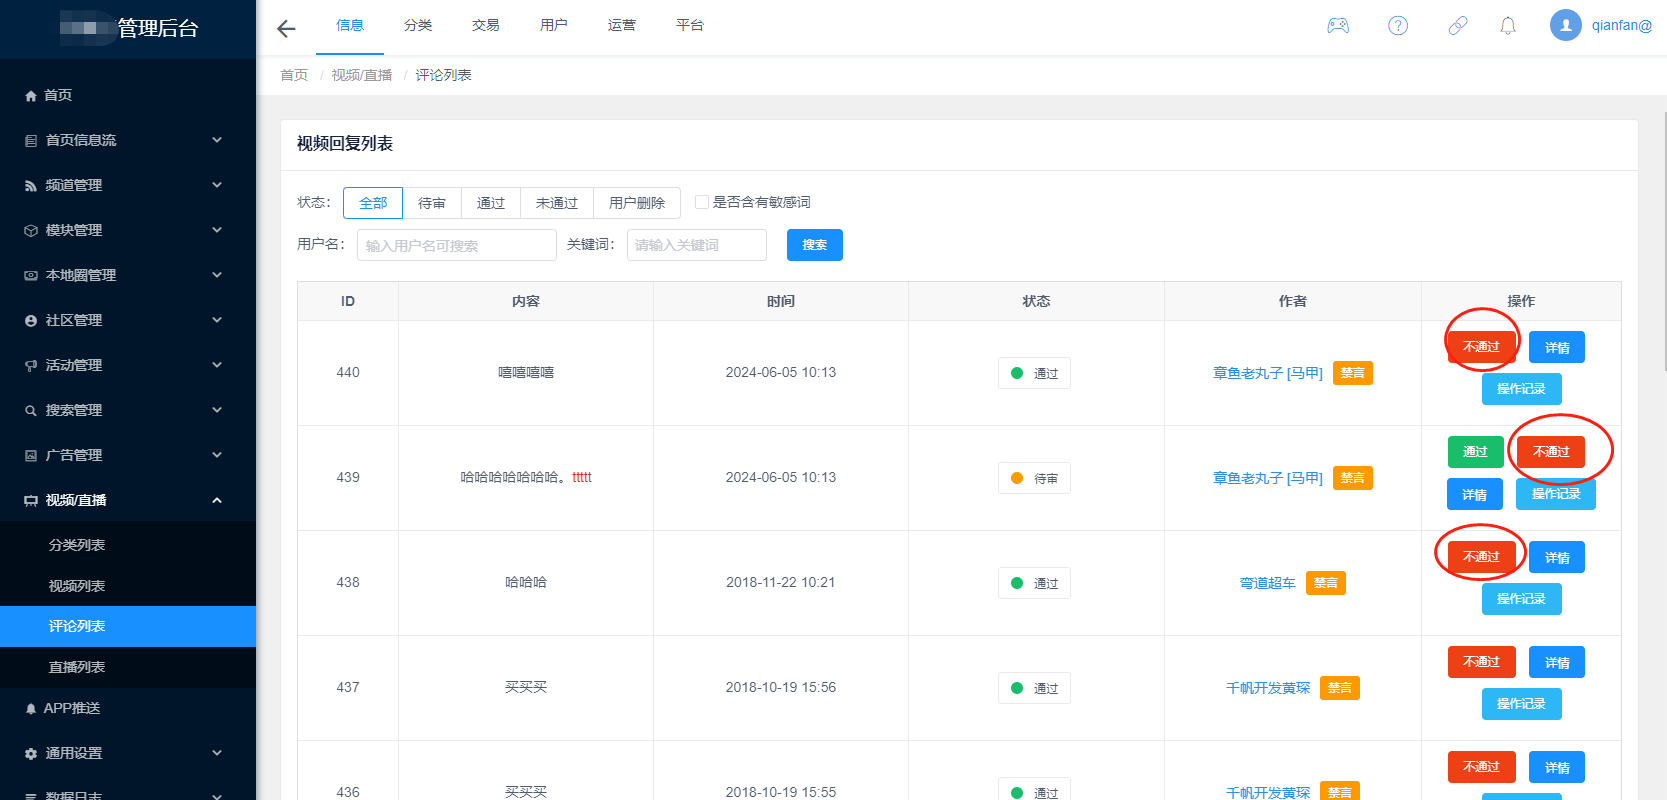Select the 通过 status filter

491,203
